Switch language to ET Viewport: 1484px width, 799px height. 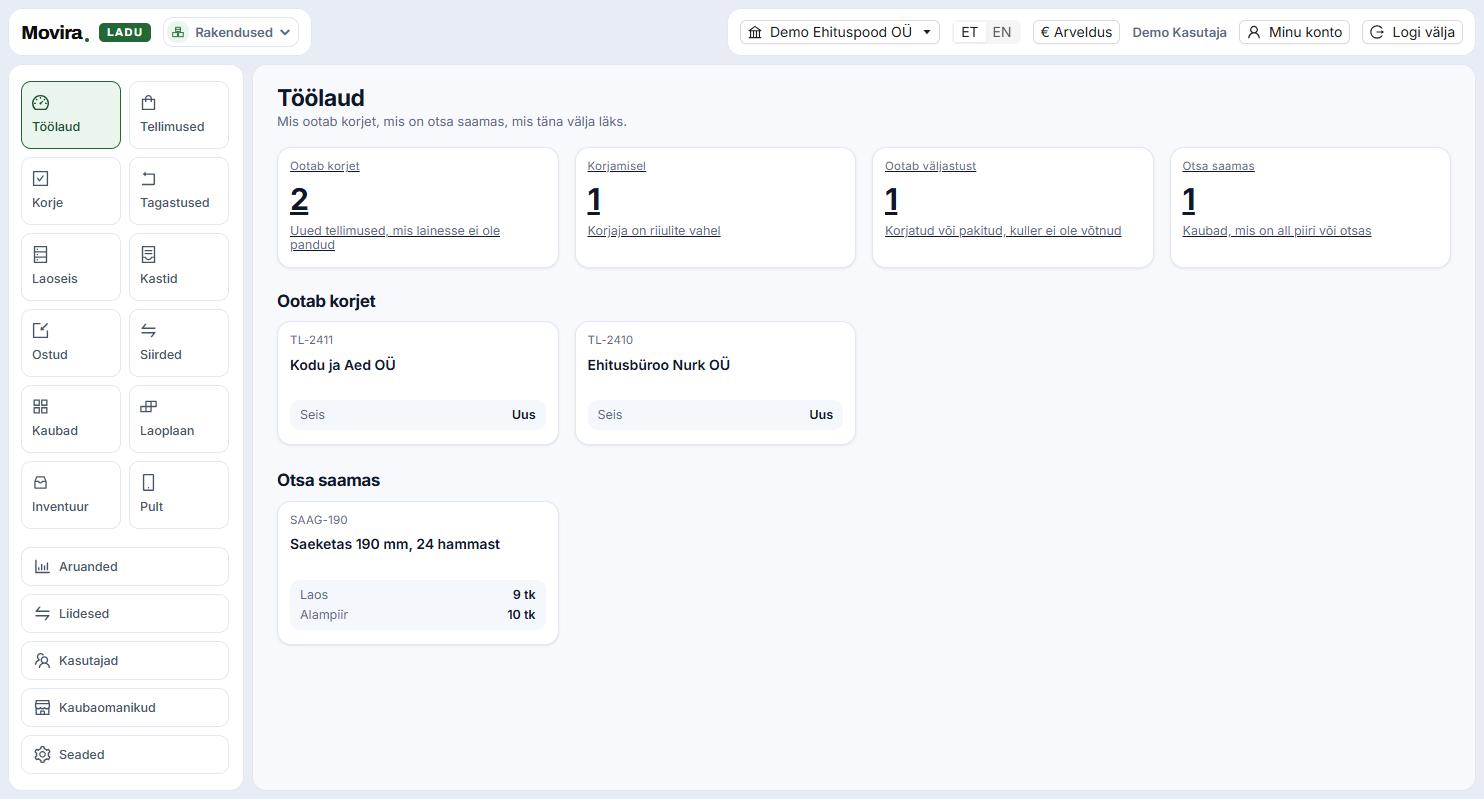(x=969, y=32)
